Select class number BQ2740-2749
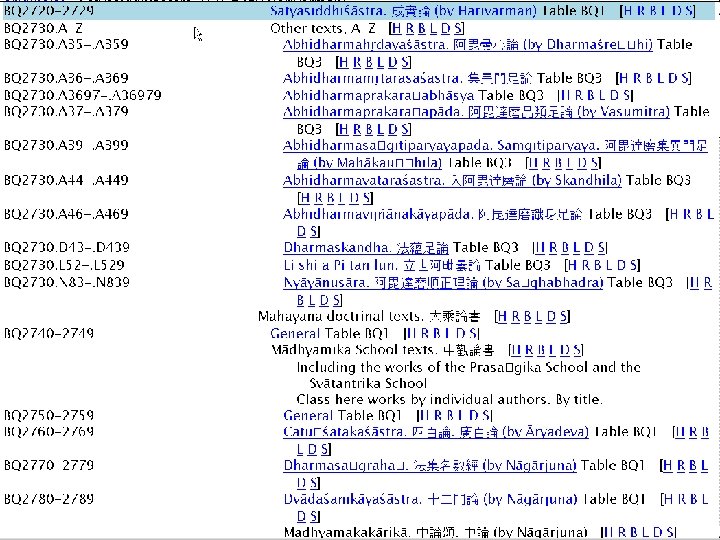Screen dimensions: 720x540 pyautogui.click(x=49, y=333)
